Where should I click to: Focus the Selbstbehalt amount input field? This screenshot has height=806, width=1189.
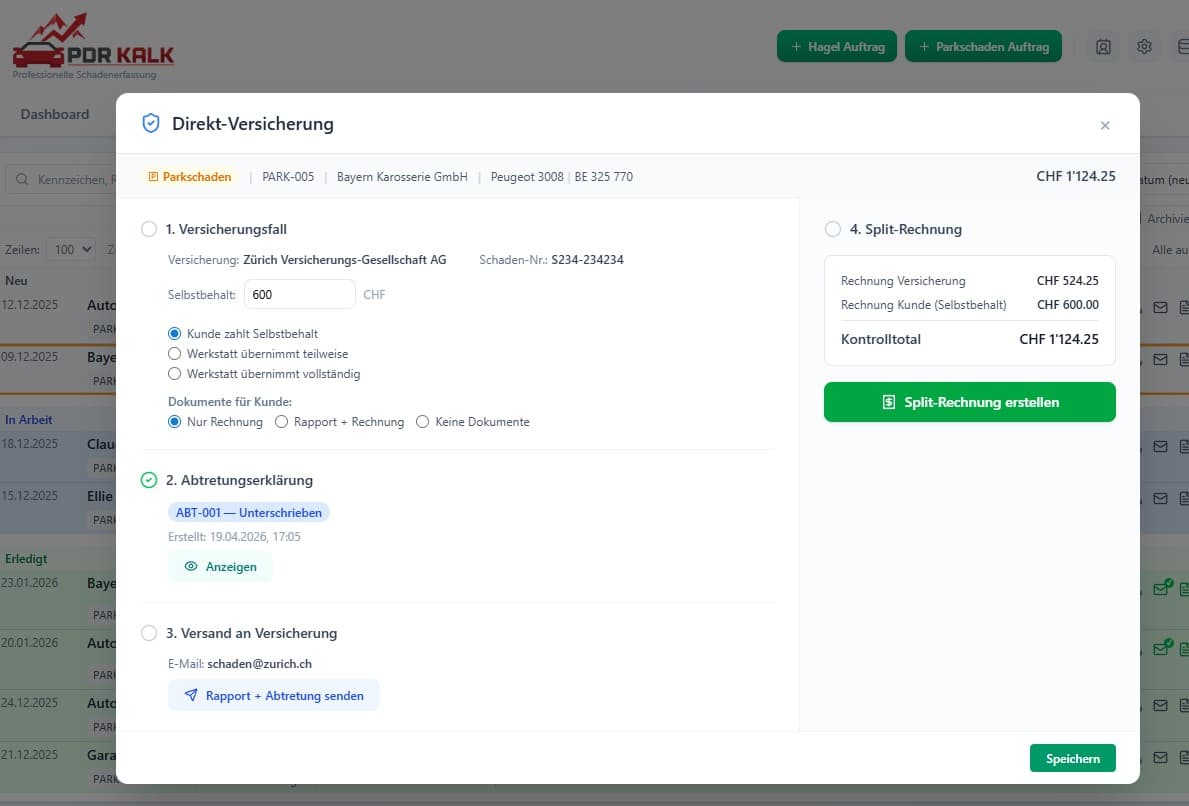tap(299, 295)
